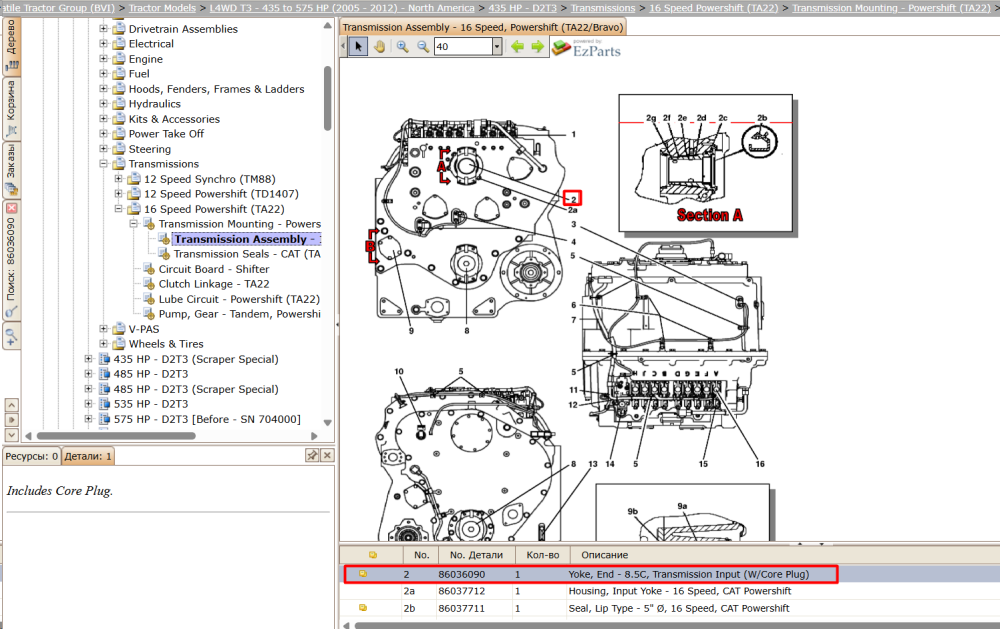This screenshot has height=629, width=1000.
Task: Select Power Take Off folder
Action: [166, 133]
